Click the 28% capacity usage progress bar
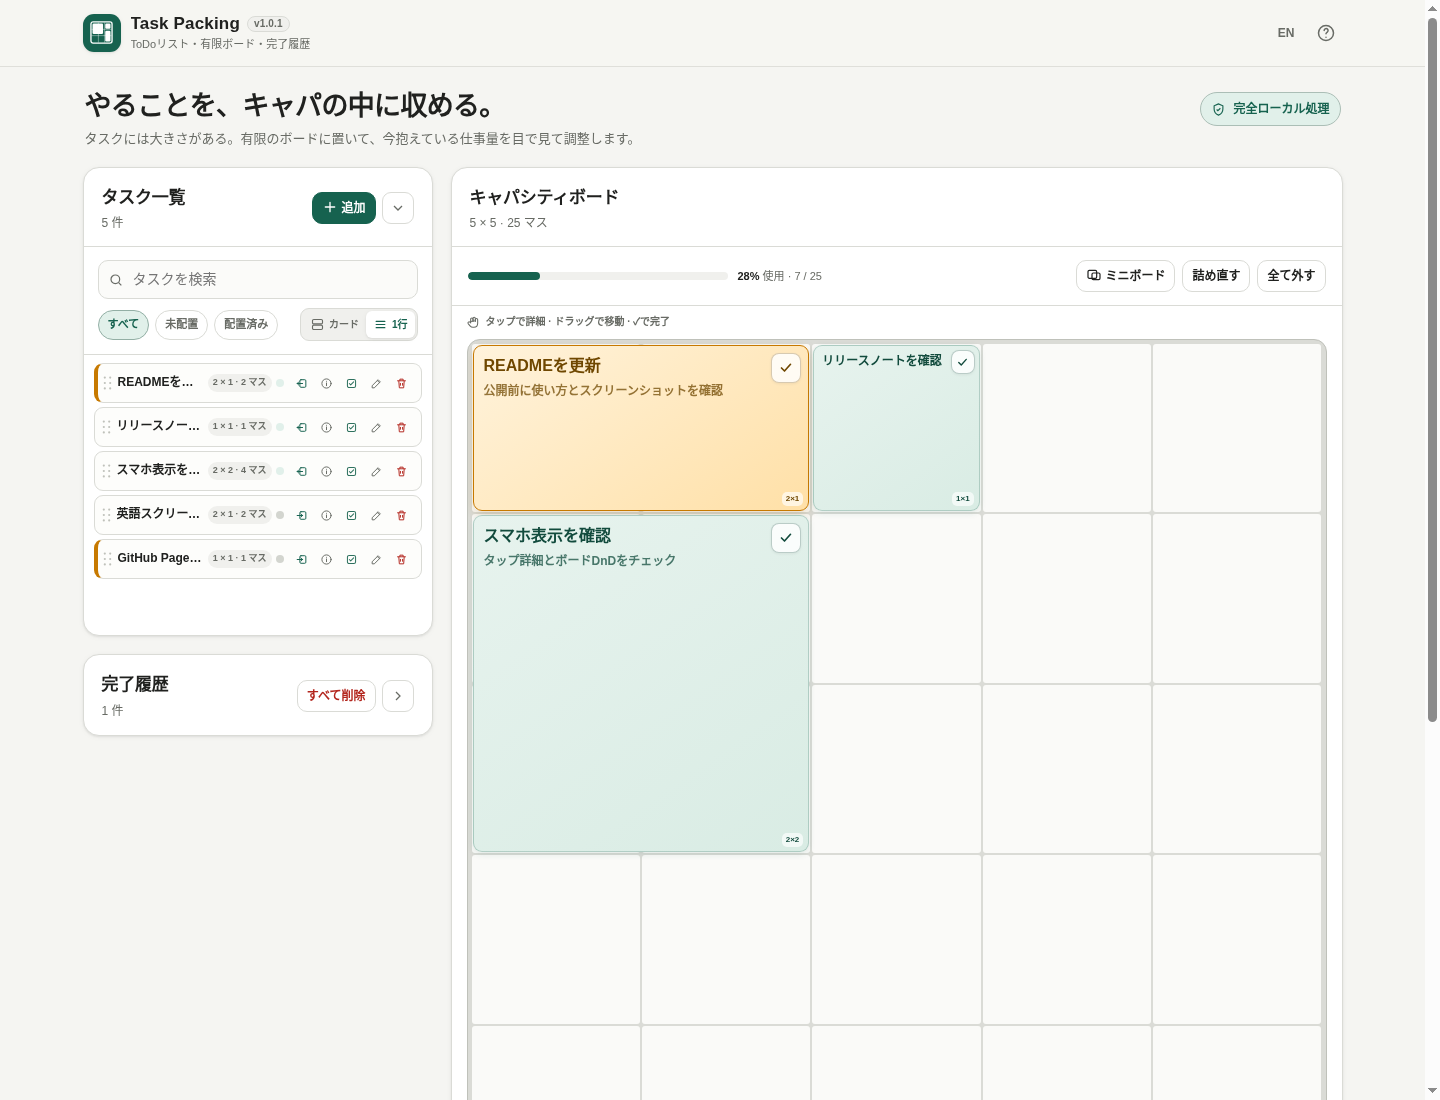 tap(598, 276)
